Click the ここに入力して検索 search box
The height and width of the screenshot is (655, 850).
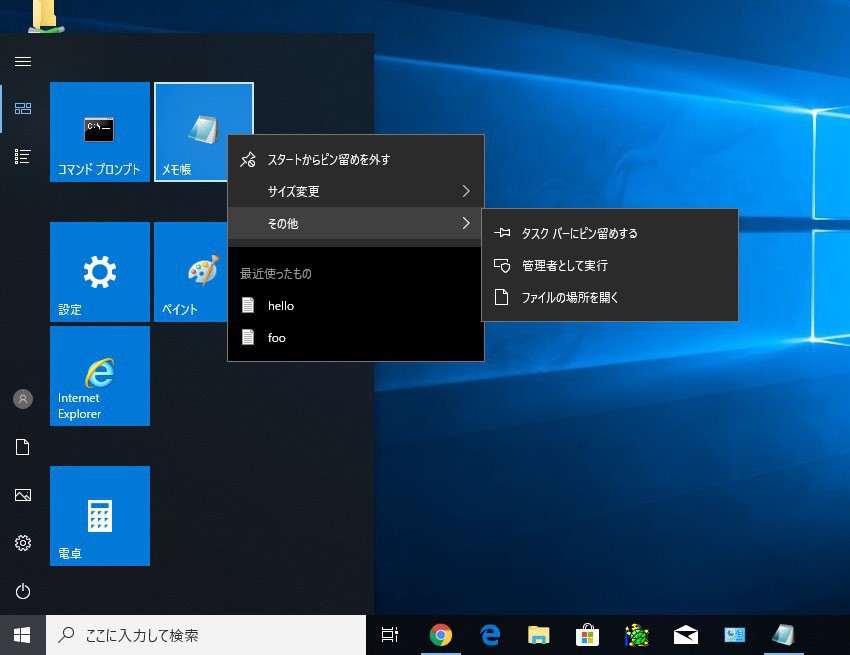pyautogui.click(x=205, y=635)
